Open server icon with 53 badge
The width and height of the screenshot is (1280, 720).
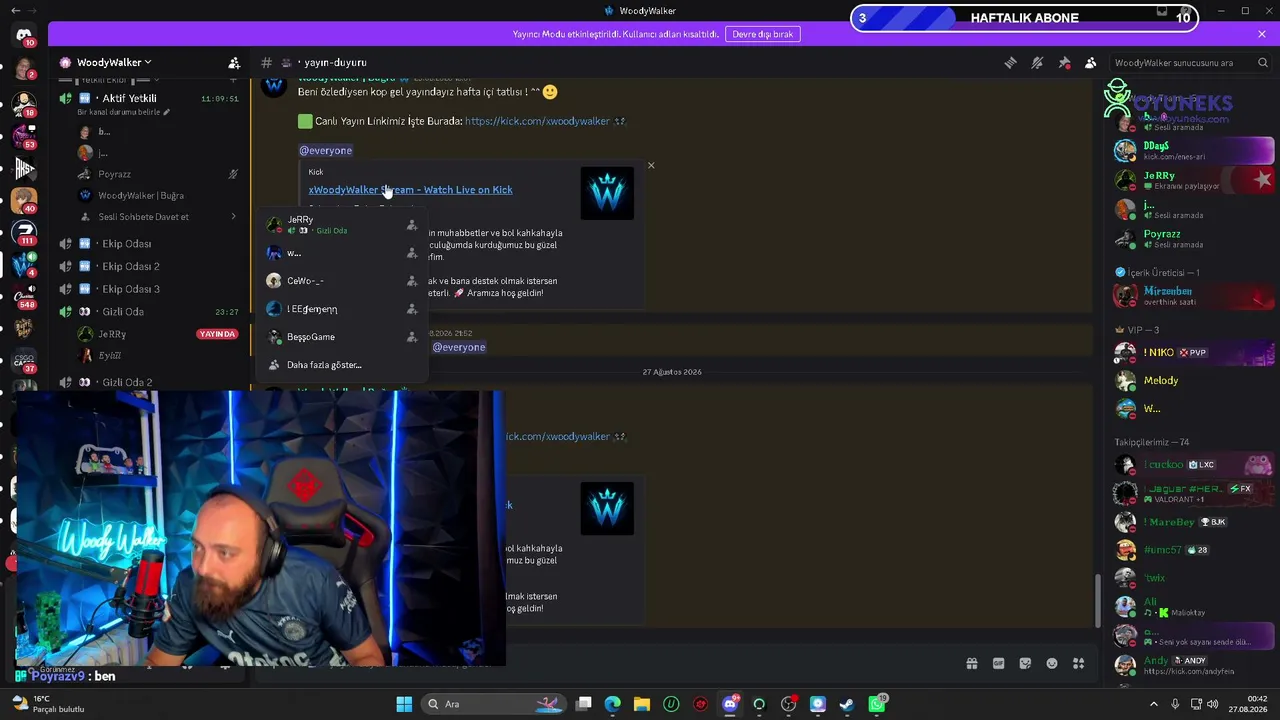[x=24, y=136]
